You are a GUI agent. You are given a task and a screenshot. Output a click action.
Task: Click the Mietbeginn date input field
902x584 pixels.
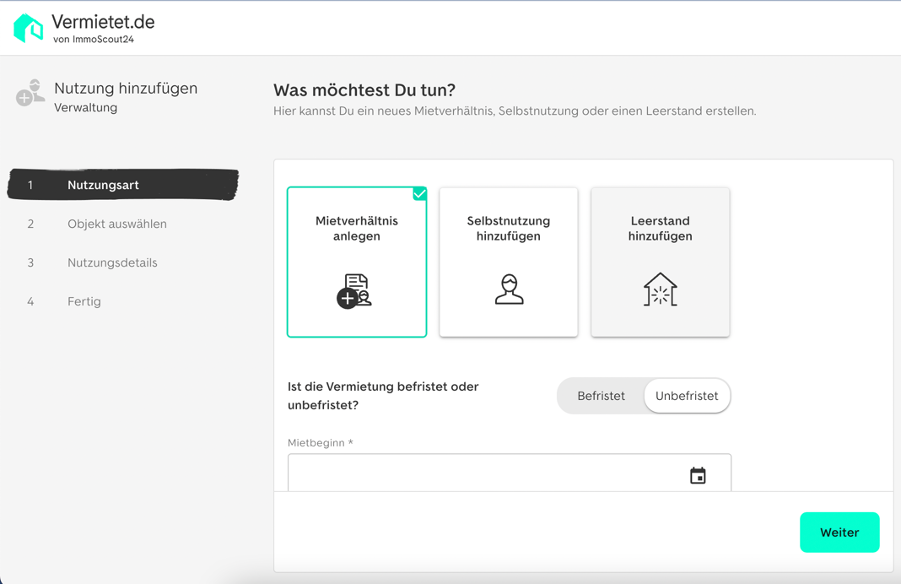point(510,473)
